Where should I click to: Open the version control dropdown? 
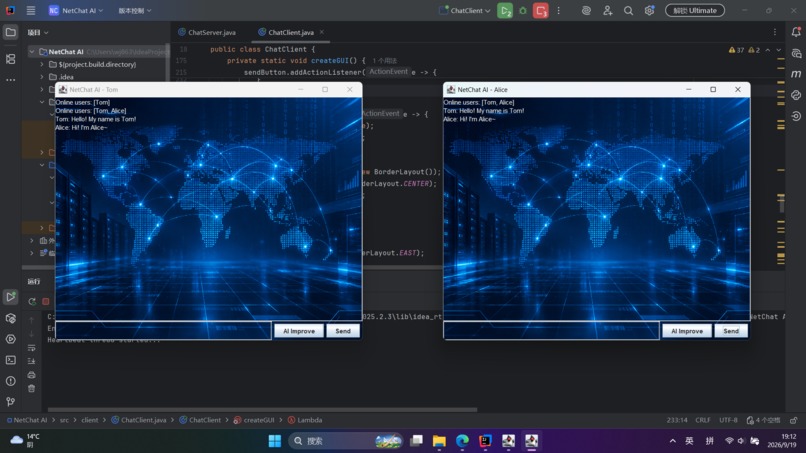[135, 10]
